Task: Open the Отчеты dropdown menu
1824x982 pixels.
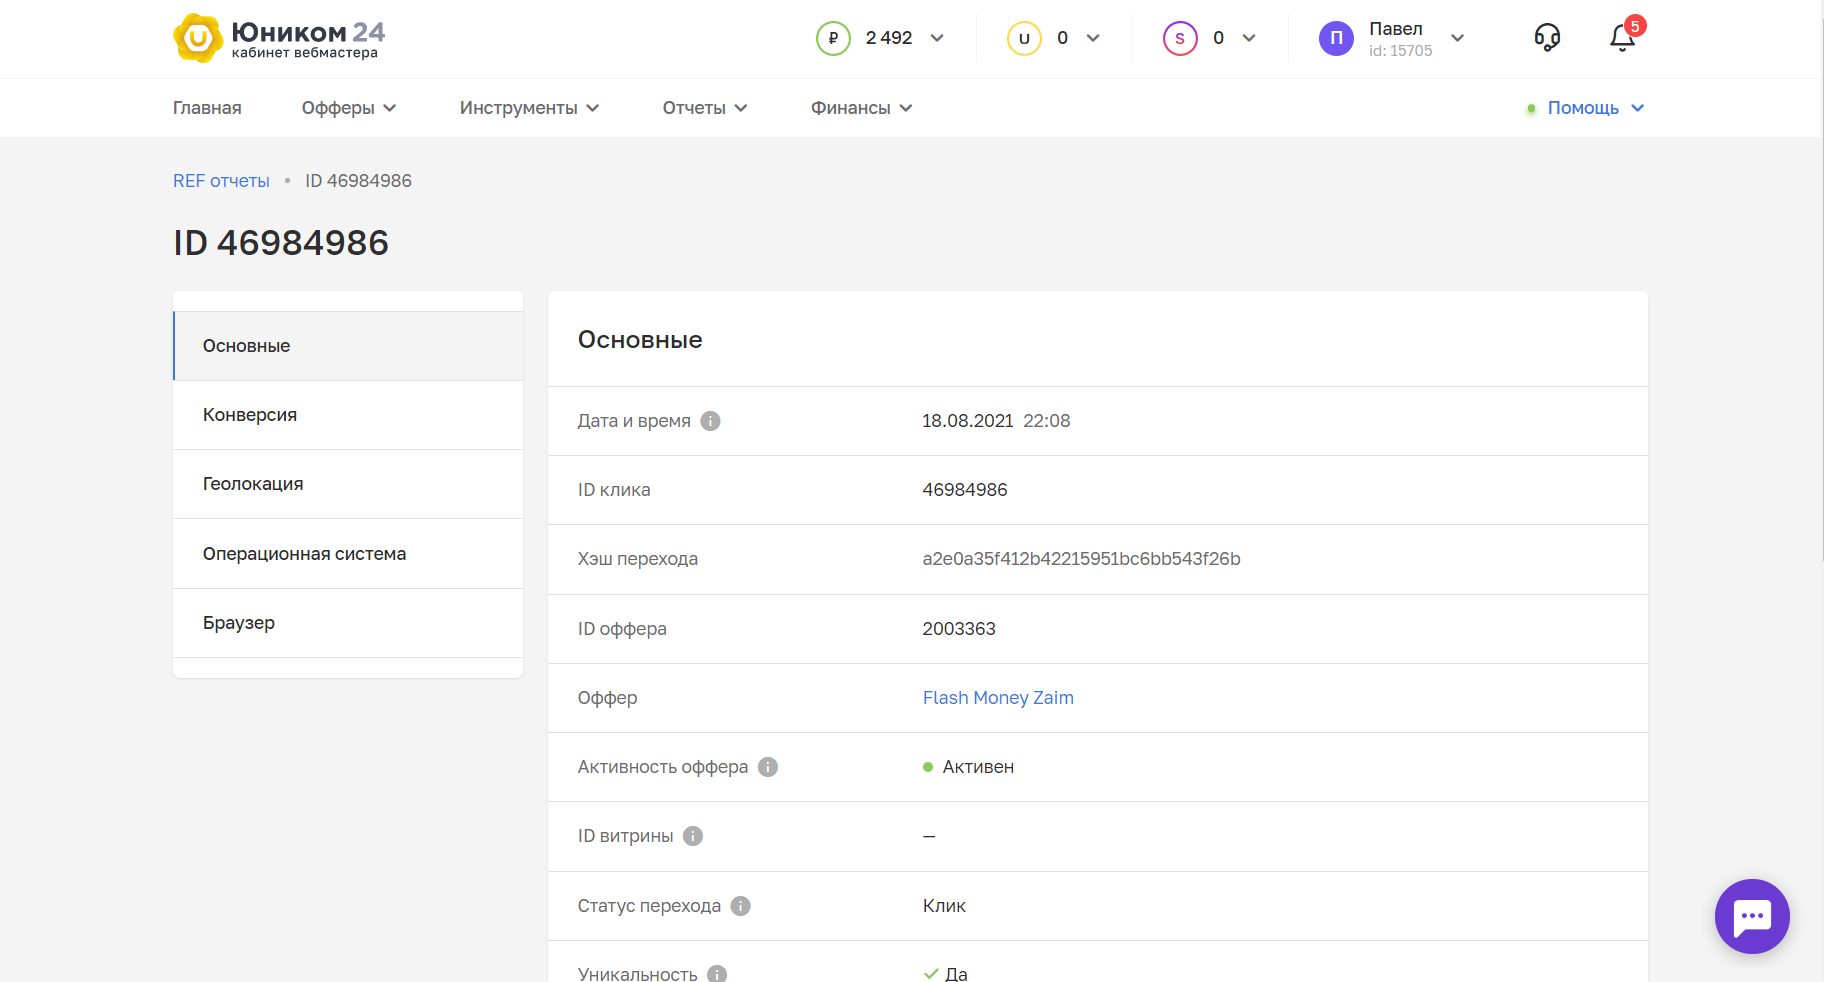Action: [705, 108]
